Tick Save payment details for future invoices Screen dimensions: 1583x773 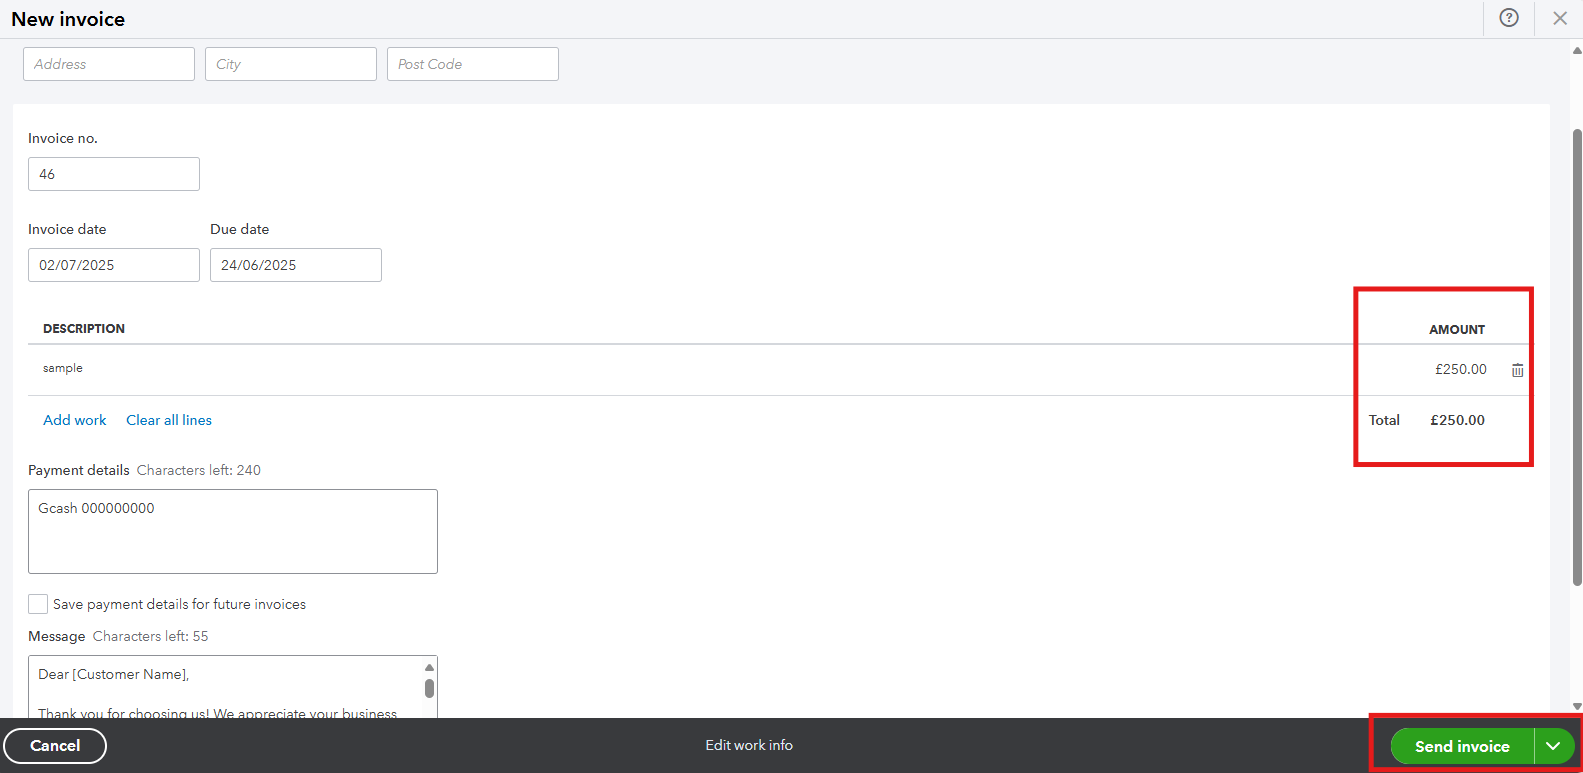(x=38, y=604)
